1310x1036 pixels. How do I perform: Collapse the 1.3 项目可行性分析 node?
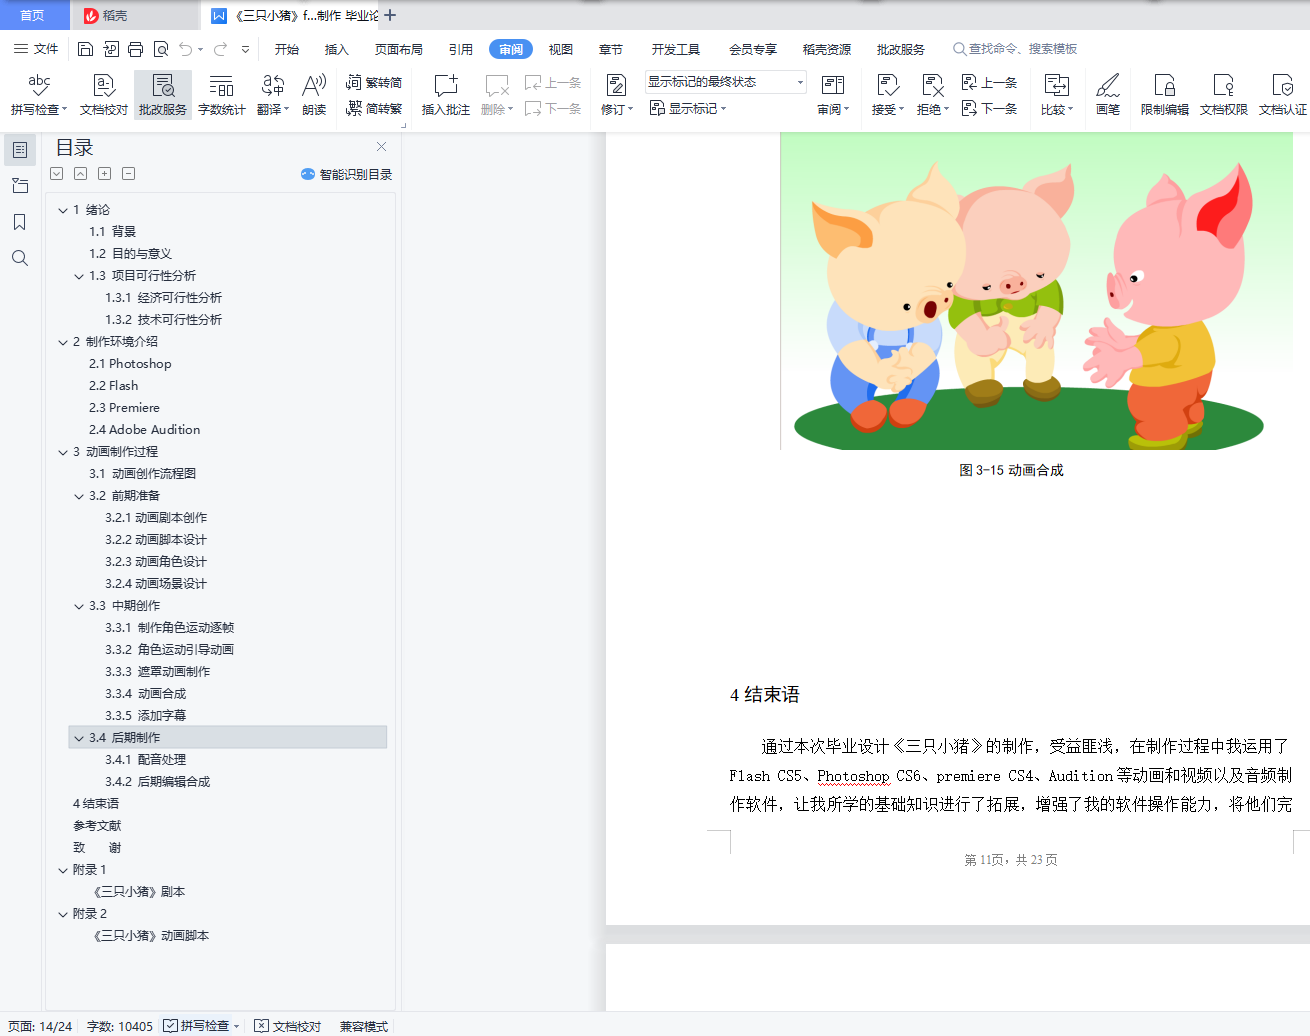pos(79,276)
